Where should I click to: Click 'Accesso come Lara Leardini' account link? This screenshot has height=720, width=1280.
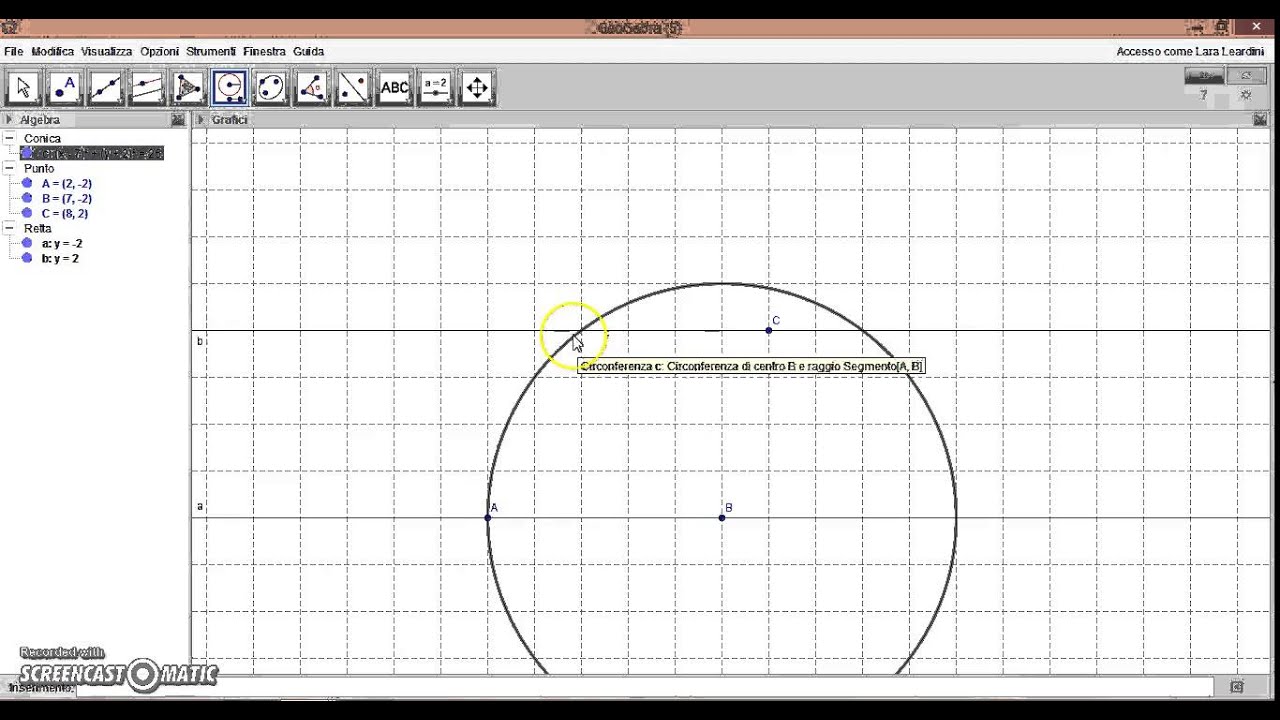[x=1190, y=51]
